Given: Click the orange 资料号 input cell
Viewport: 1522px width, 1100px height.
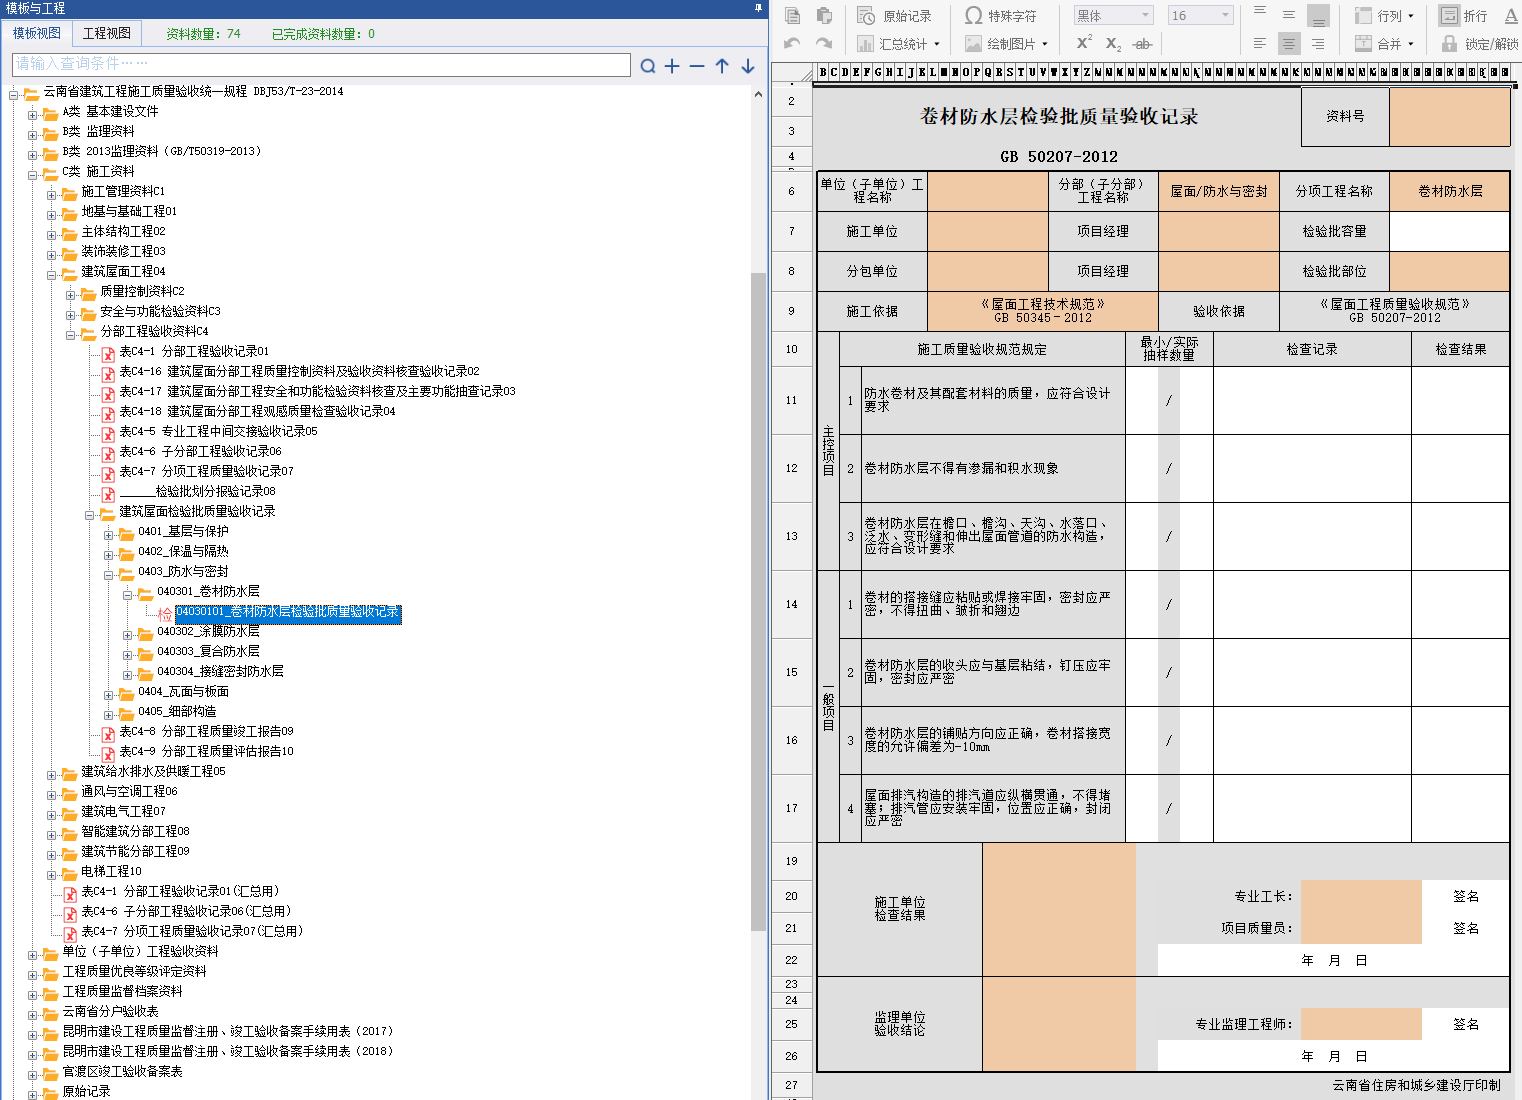Looking at the screenshot, I should pyautogui.click(x=1449, y=116).
